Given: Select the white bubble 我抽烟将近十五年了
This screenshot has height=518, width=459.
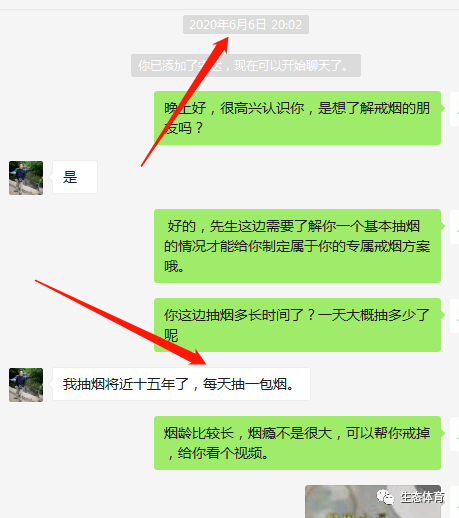Looking at the screenshot, I should [181, 384].
